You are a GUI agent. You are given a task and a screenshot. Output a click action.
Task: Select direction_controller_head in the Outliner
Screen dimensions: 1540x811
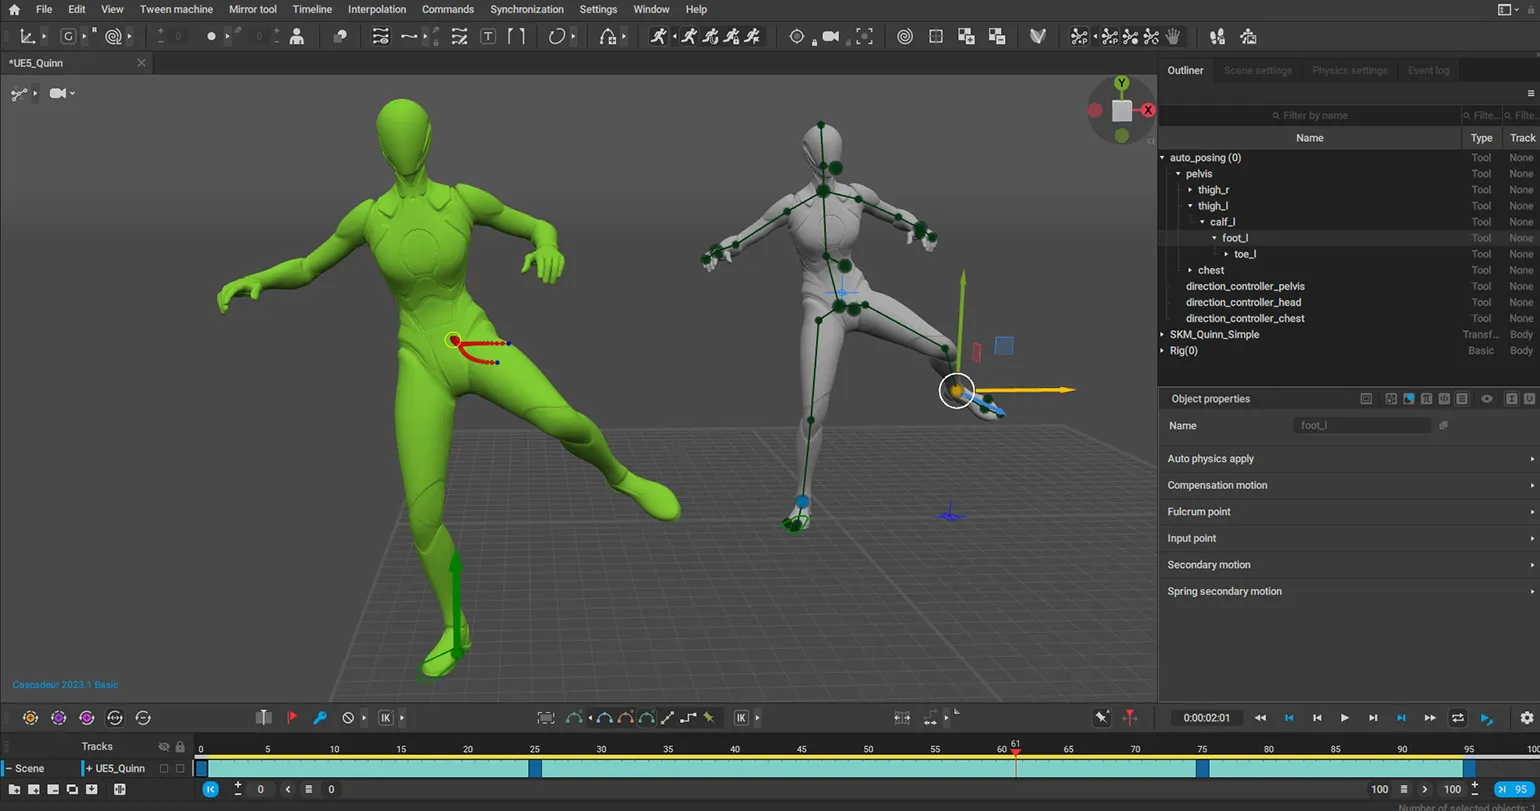pos(1243,302)
